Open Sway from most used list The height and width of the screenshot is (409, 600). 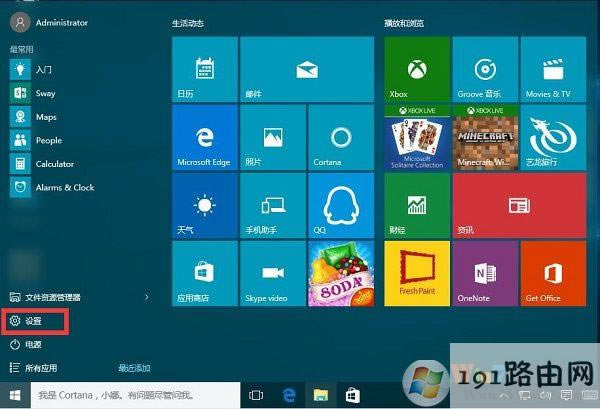tap(47, 92)
